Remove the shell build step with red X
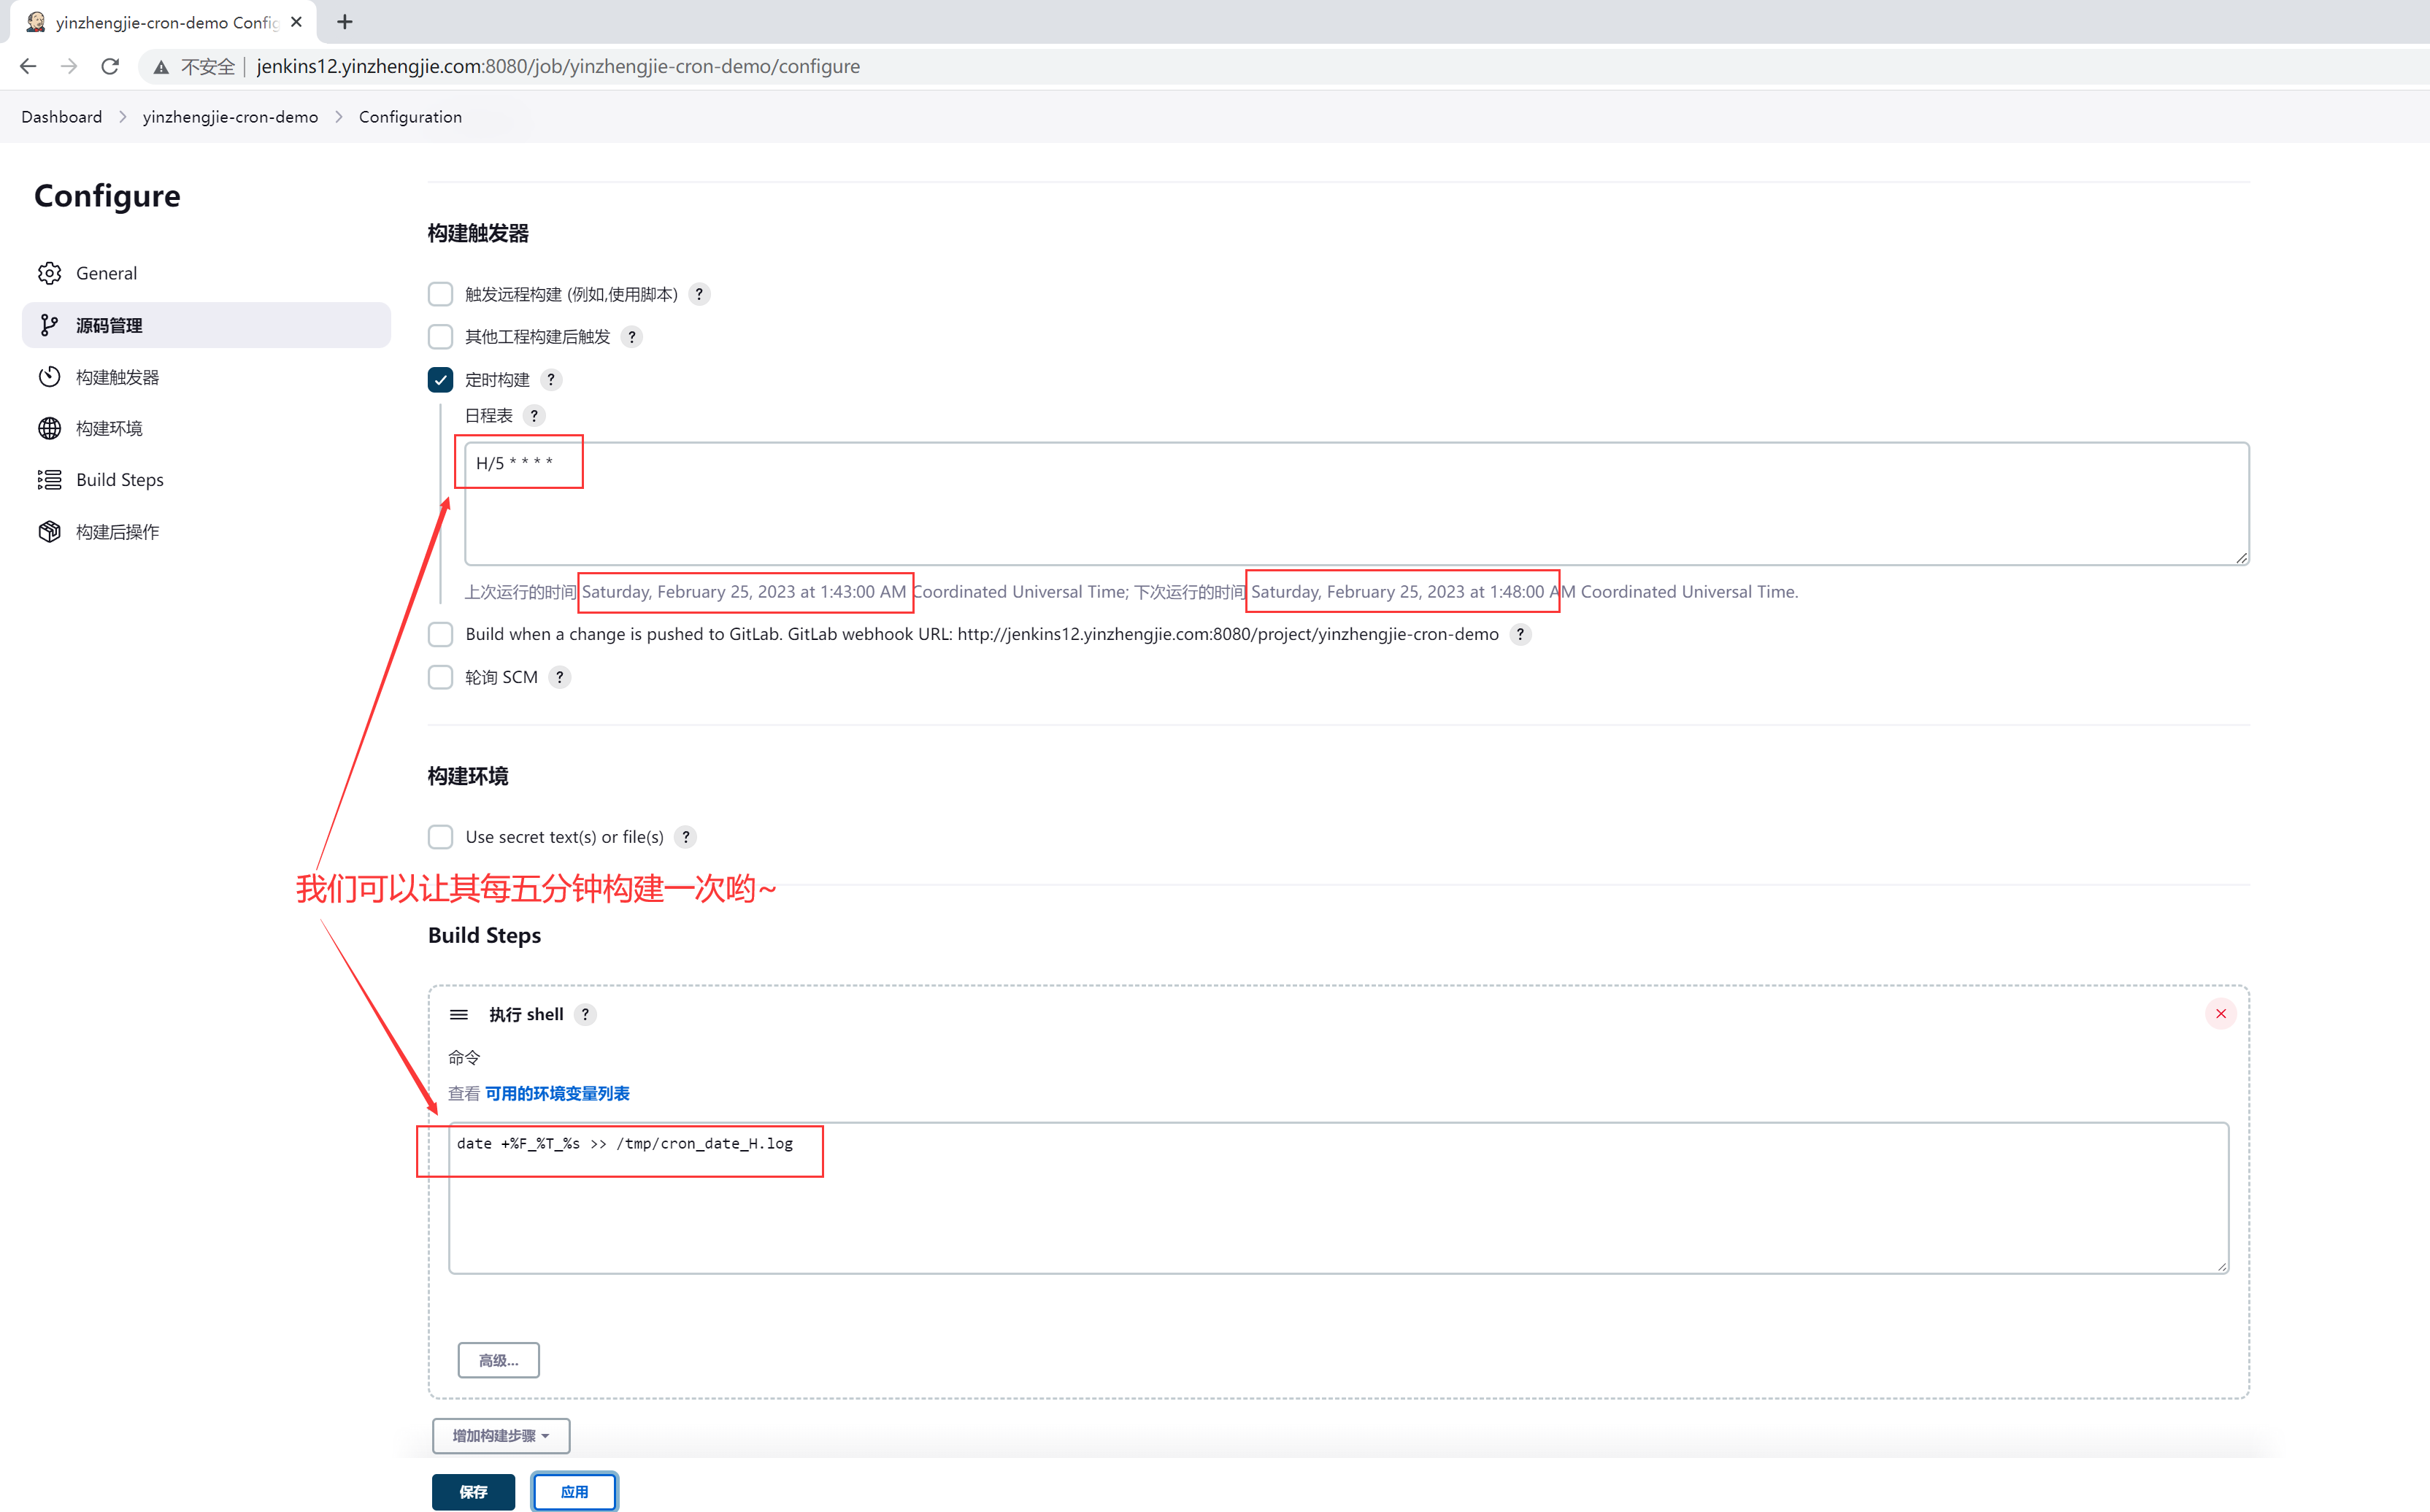 pyautogui.click(x=2220, y=1014)
